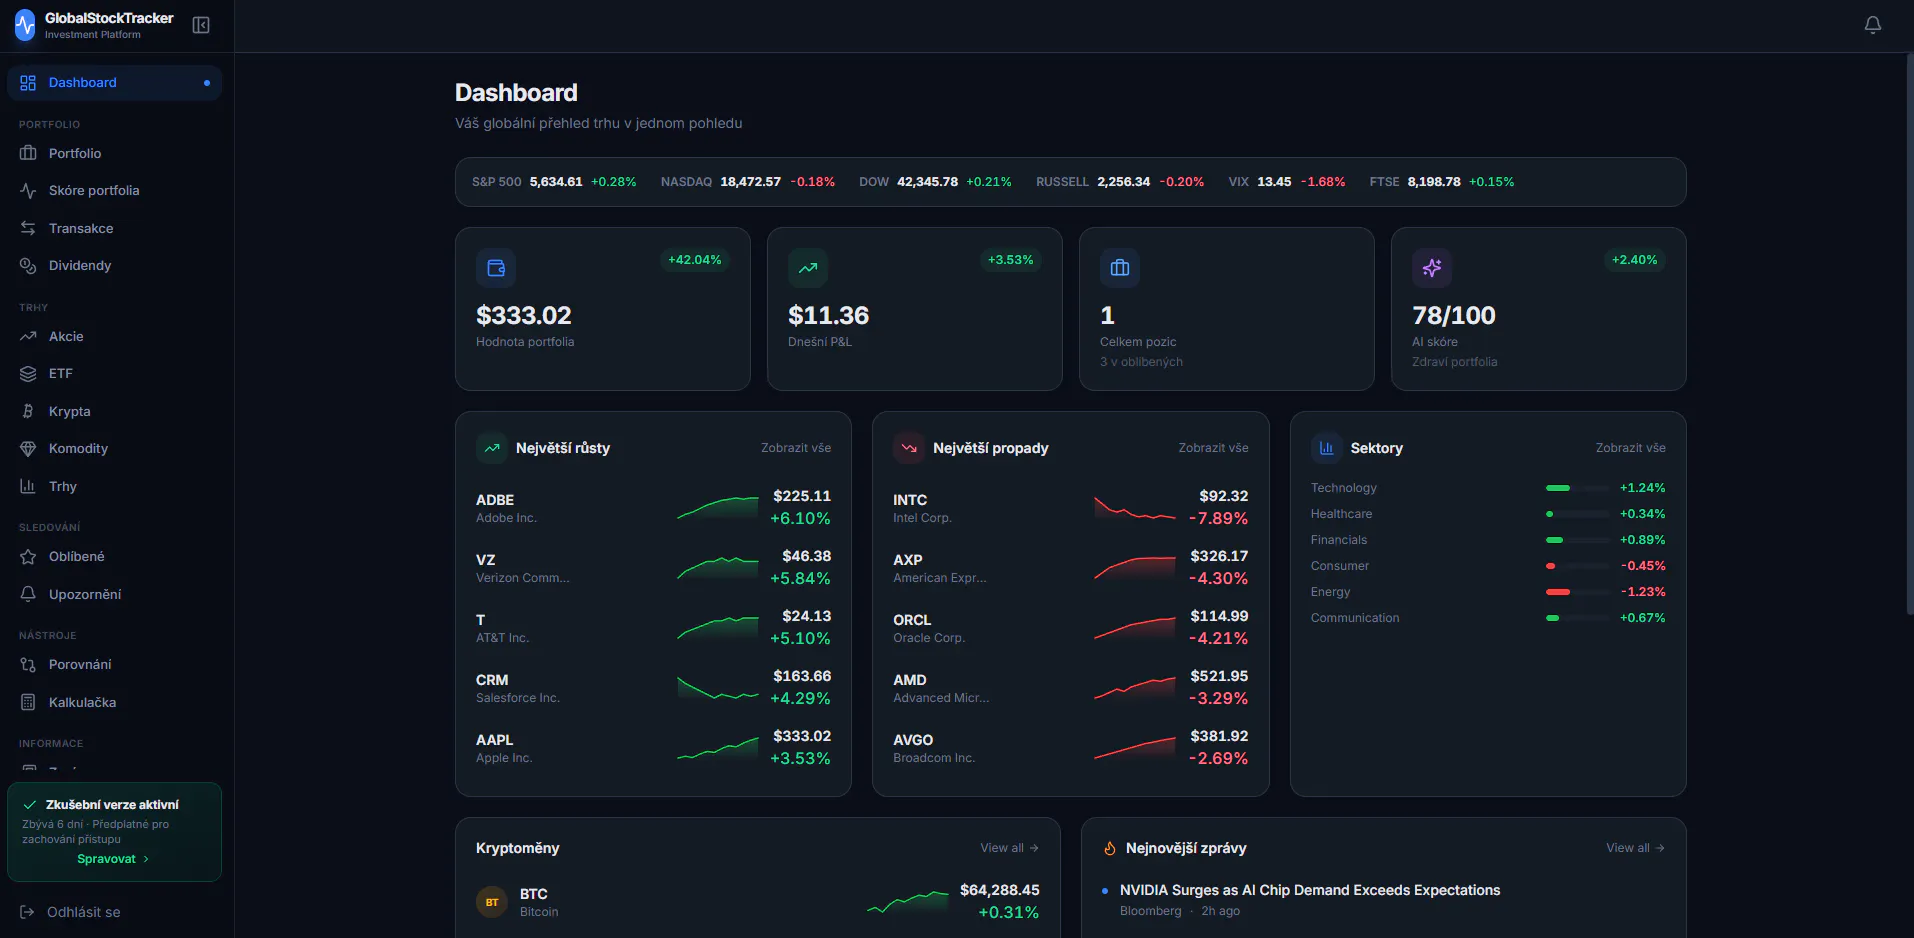
Task: Log out via Odhlásit se
Action: (114, 912)
